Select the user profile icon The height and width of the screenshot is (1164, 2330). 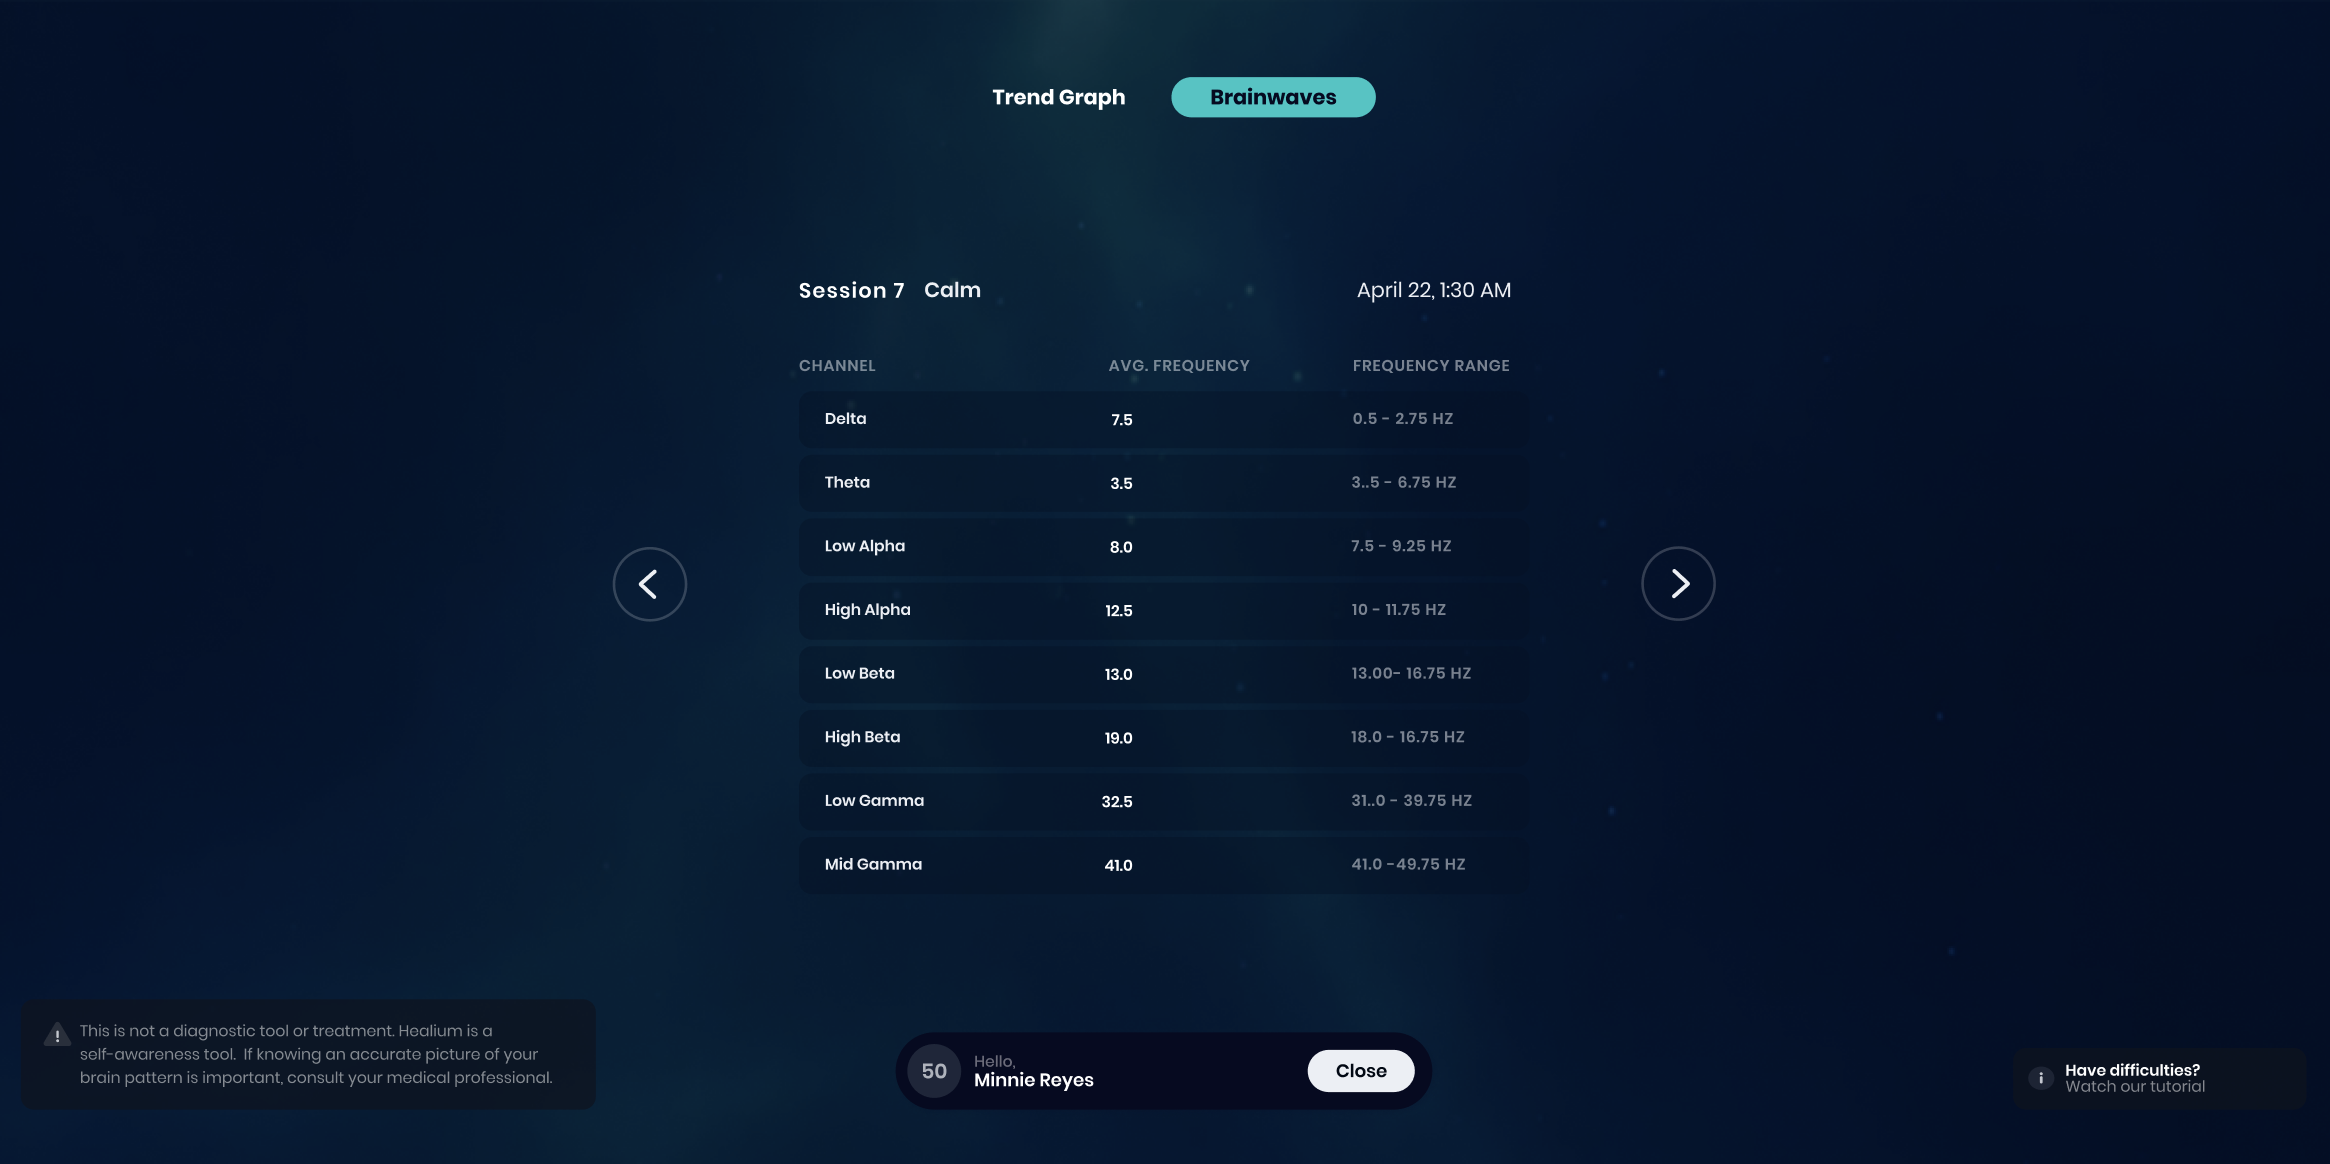pyautogui.click(x=932, y=1070)
